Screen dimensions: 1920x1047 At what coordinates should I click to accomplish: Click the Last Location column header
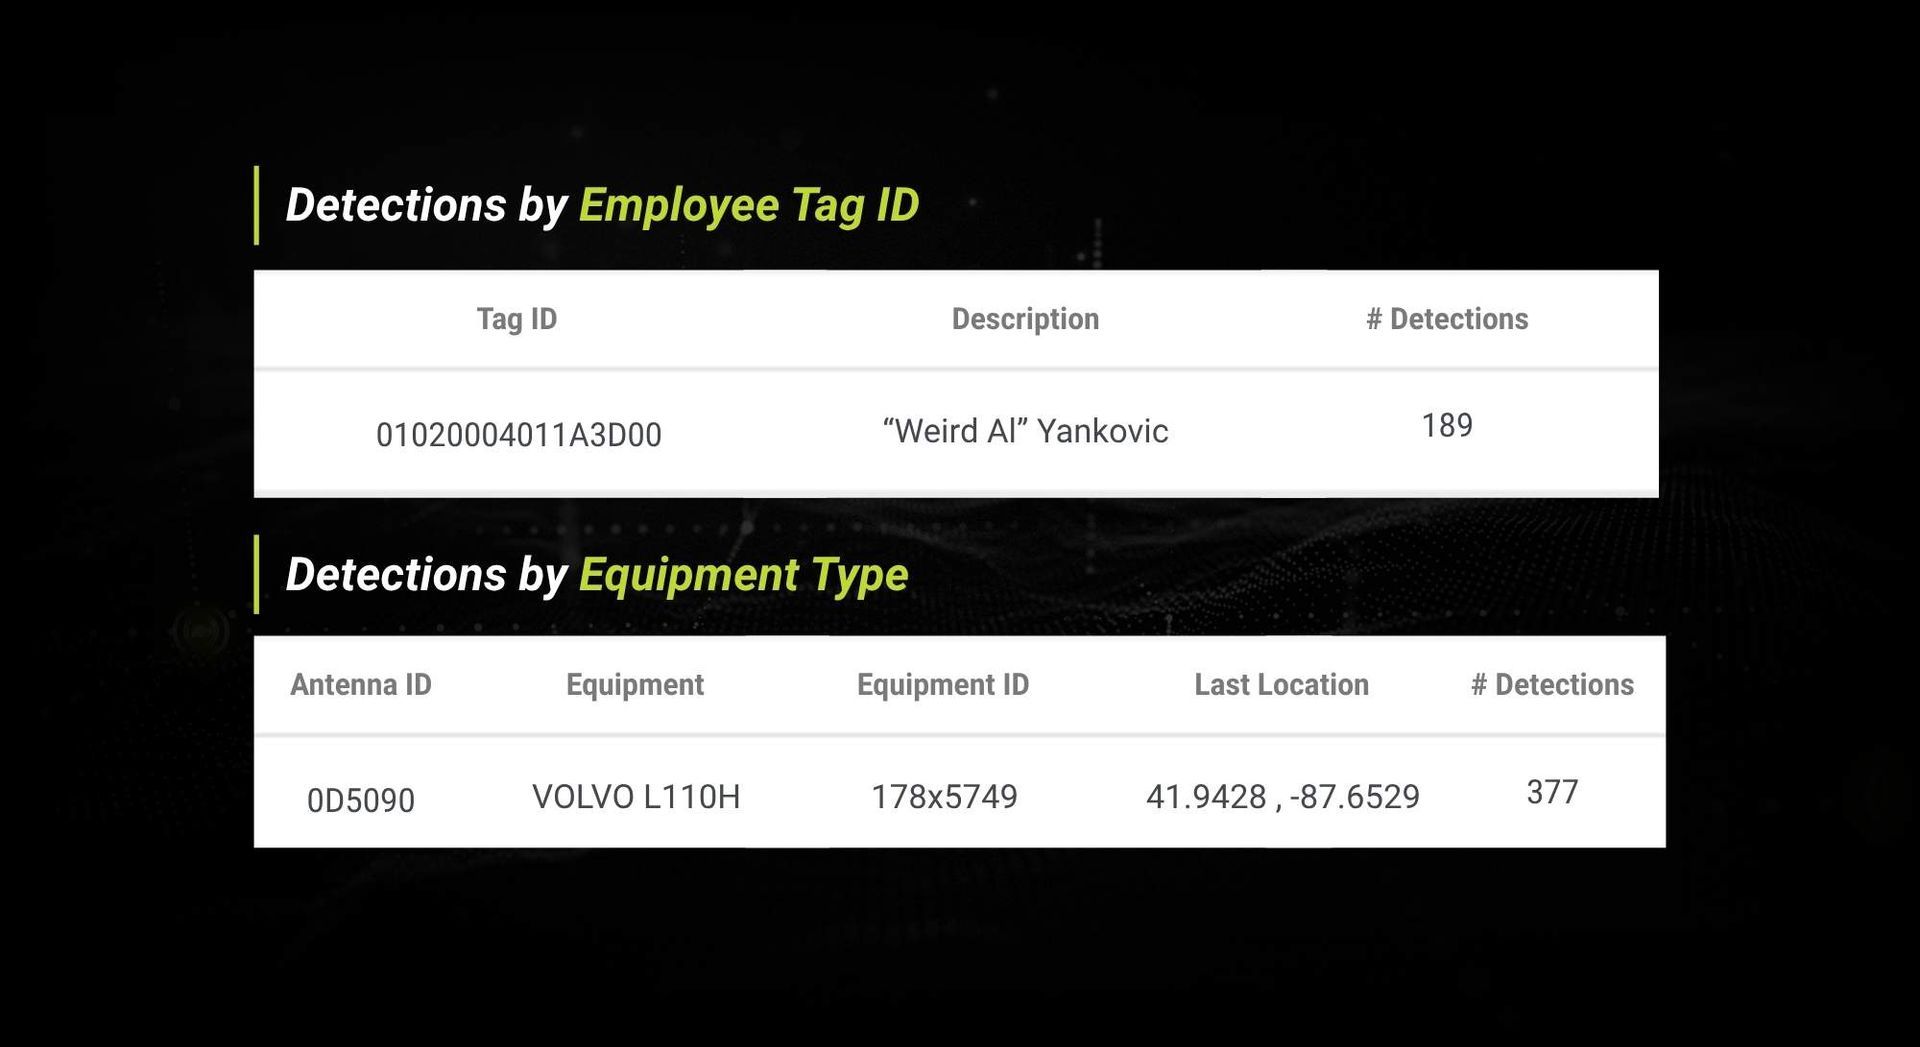coord(1281,685)
